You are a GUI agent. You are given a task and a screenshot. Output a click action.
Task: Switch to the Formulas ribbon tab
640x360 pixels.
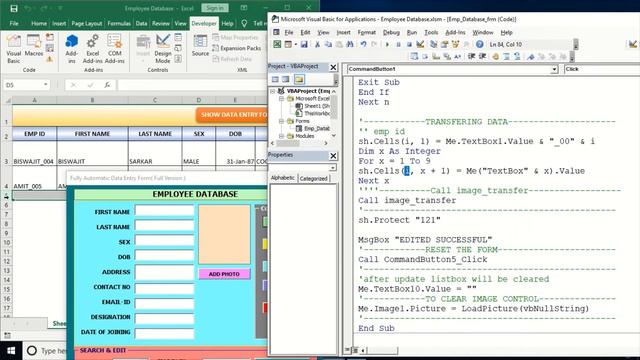click(119, 24)
